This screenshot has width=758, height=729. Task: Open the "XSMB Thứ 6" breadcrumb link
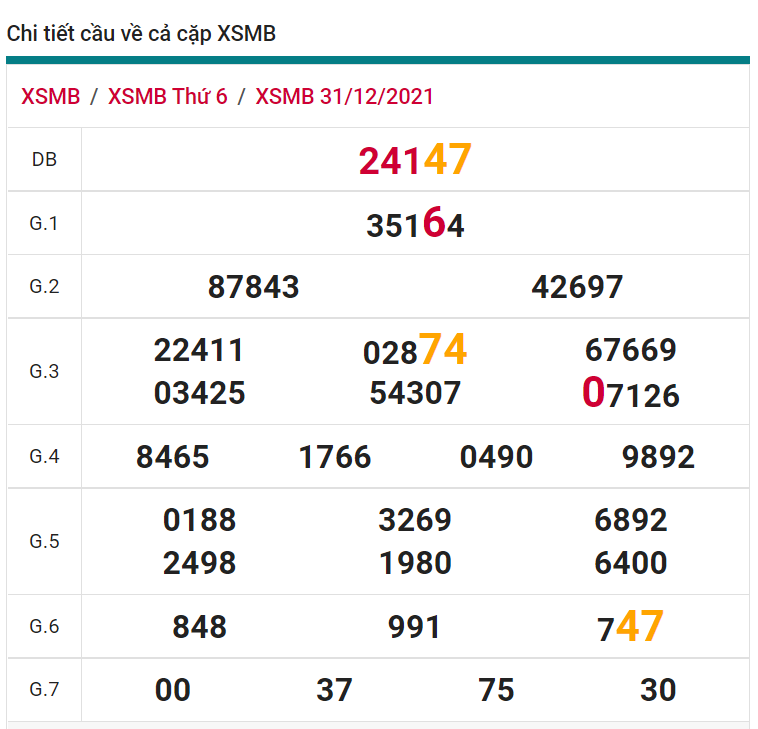click(x=167, y=97)
